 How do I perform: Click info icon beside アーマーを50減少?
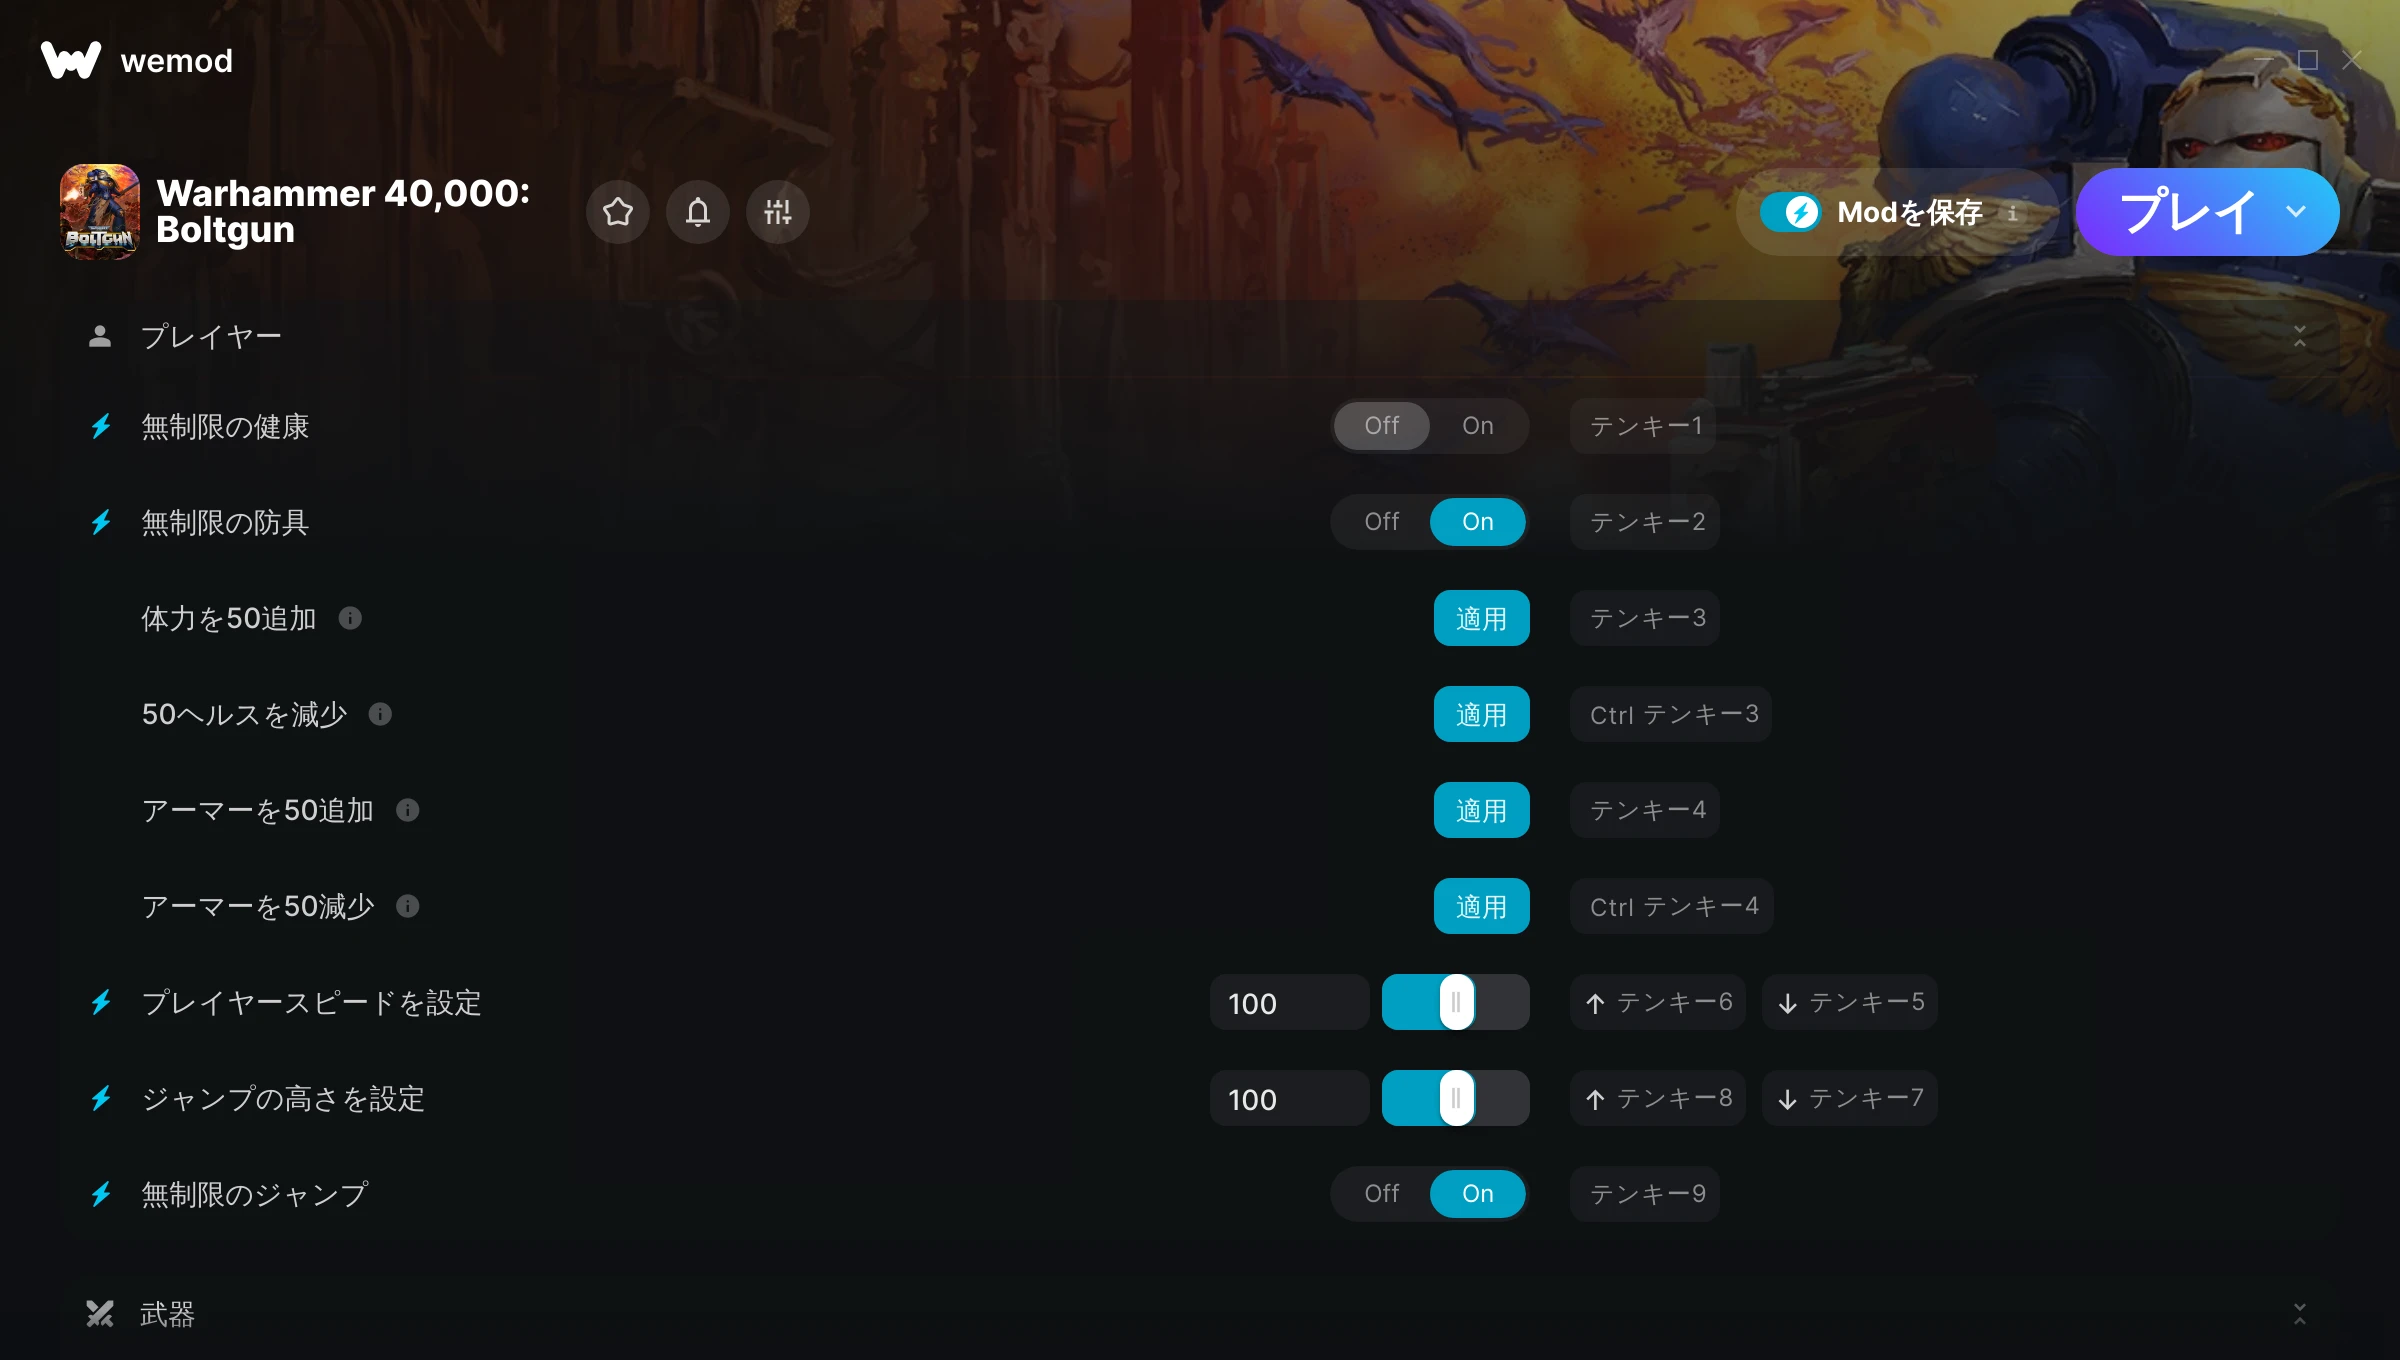pyautogui.click(x=408, y=906)
